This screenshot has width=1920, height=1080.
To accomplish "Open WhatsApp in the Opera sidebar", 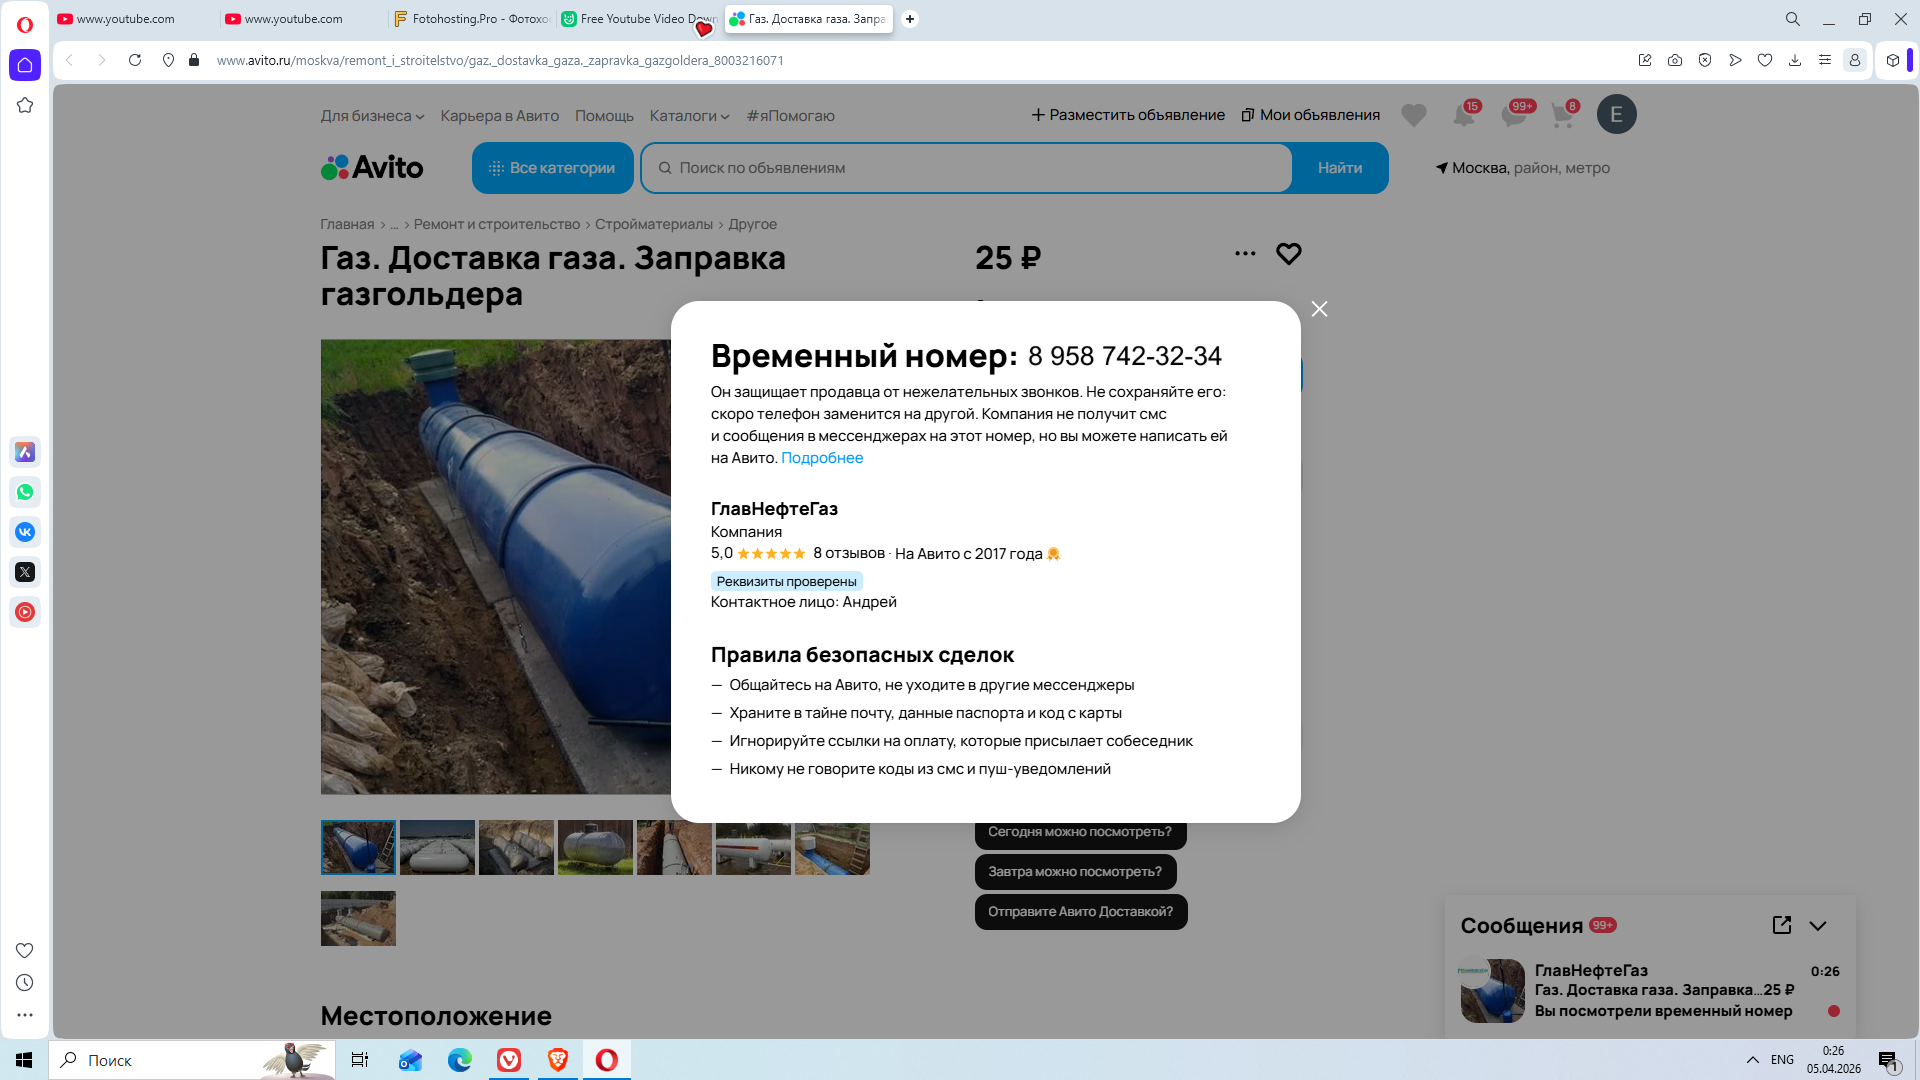I will point(25,492).
